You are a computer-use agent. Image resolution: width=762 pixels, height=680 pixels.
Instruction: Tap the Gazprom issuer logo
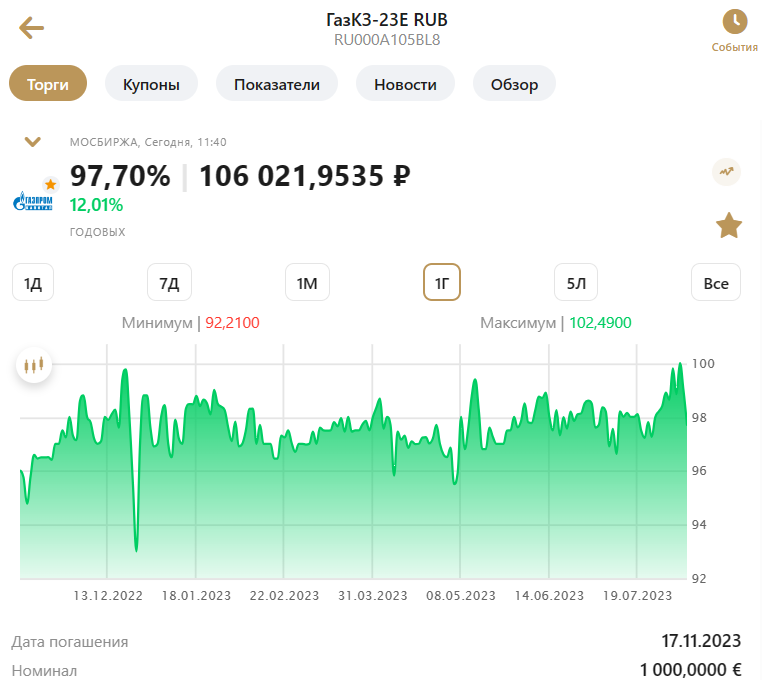(x=33, y=201)
